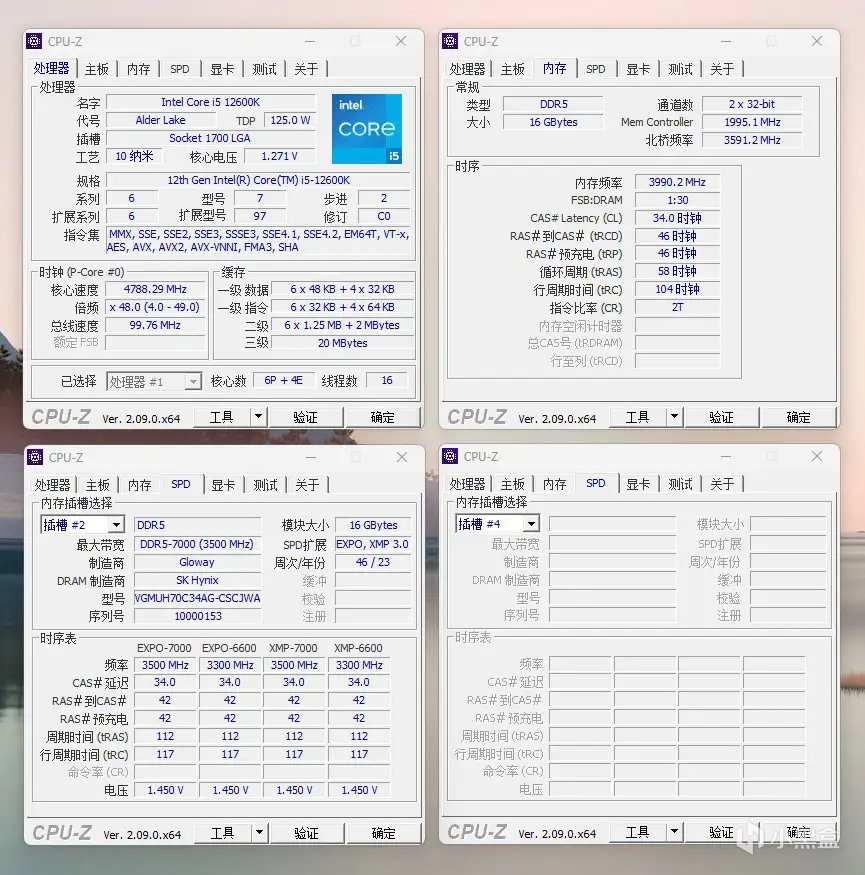Click XMP-6600 column header in timing table

358,648
